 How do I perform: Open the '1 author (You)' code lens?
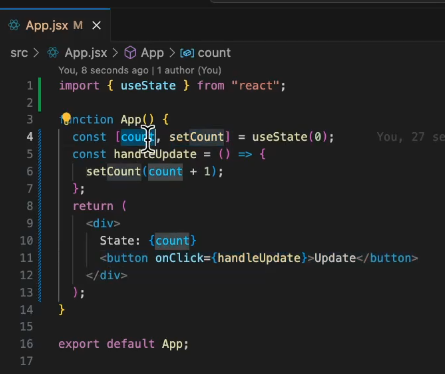click(189, 70)
